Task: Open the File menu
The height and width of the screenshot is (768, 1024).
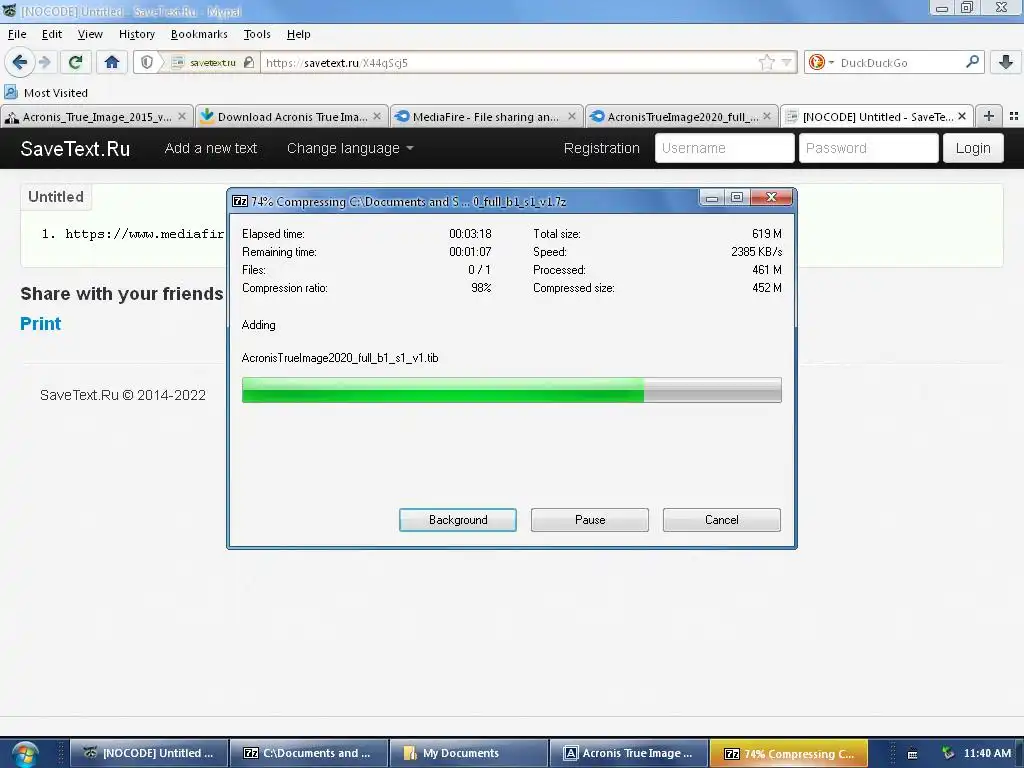Action: [x=17, y=34]
